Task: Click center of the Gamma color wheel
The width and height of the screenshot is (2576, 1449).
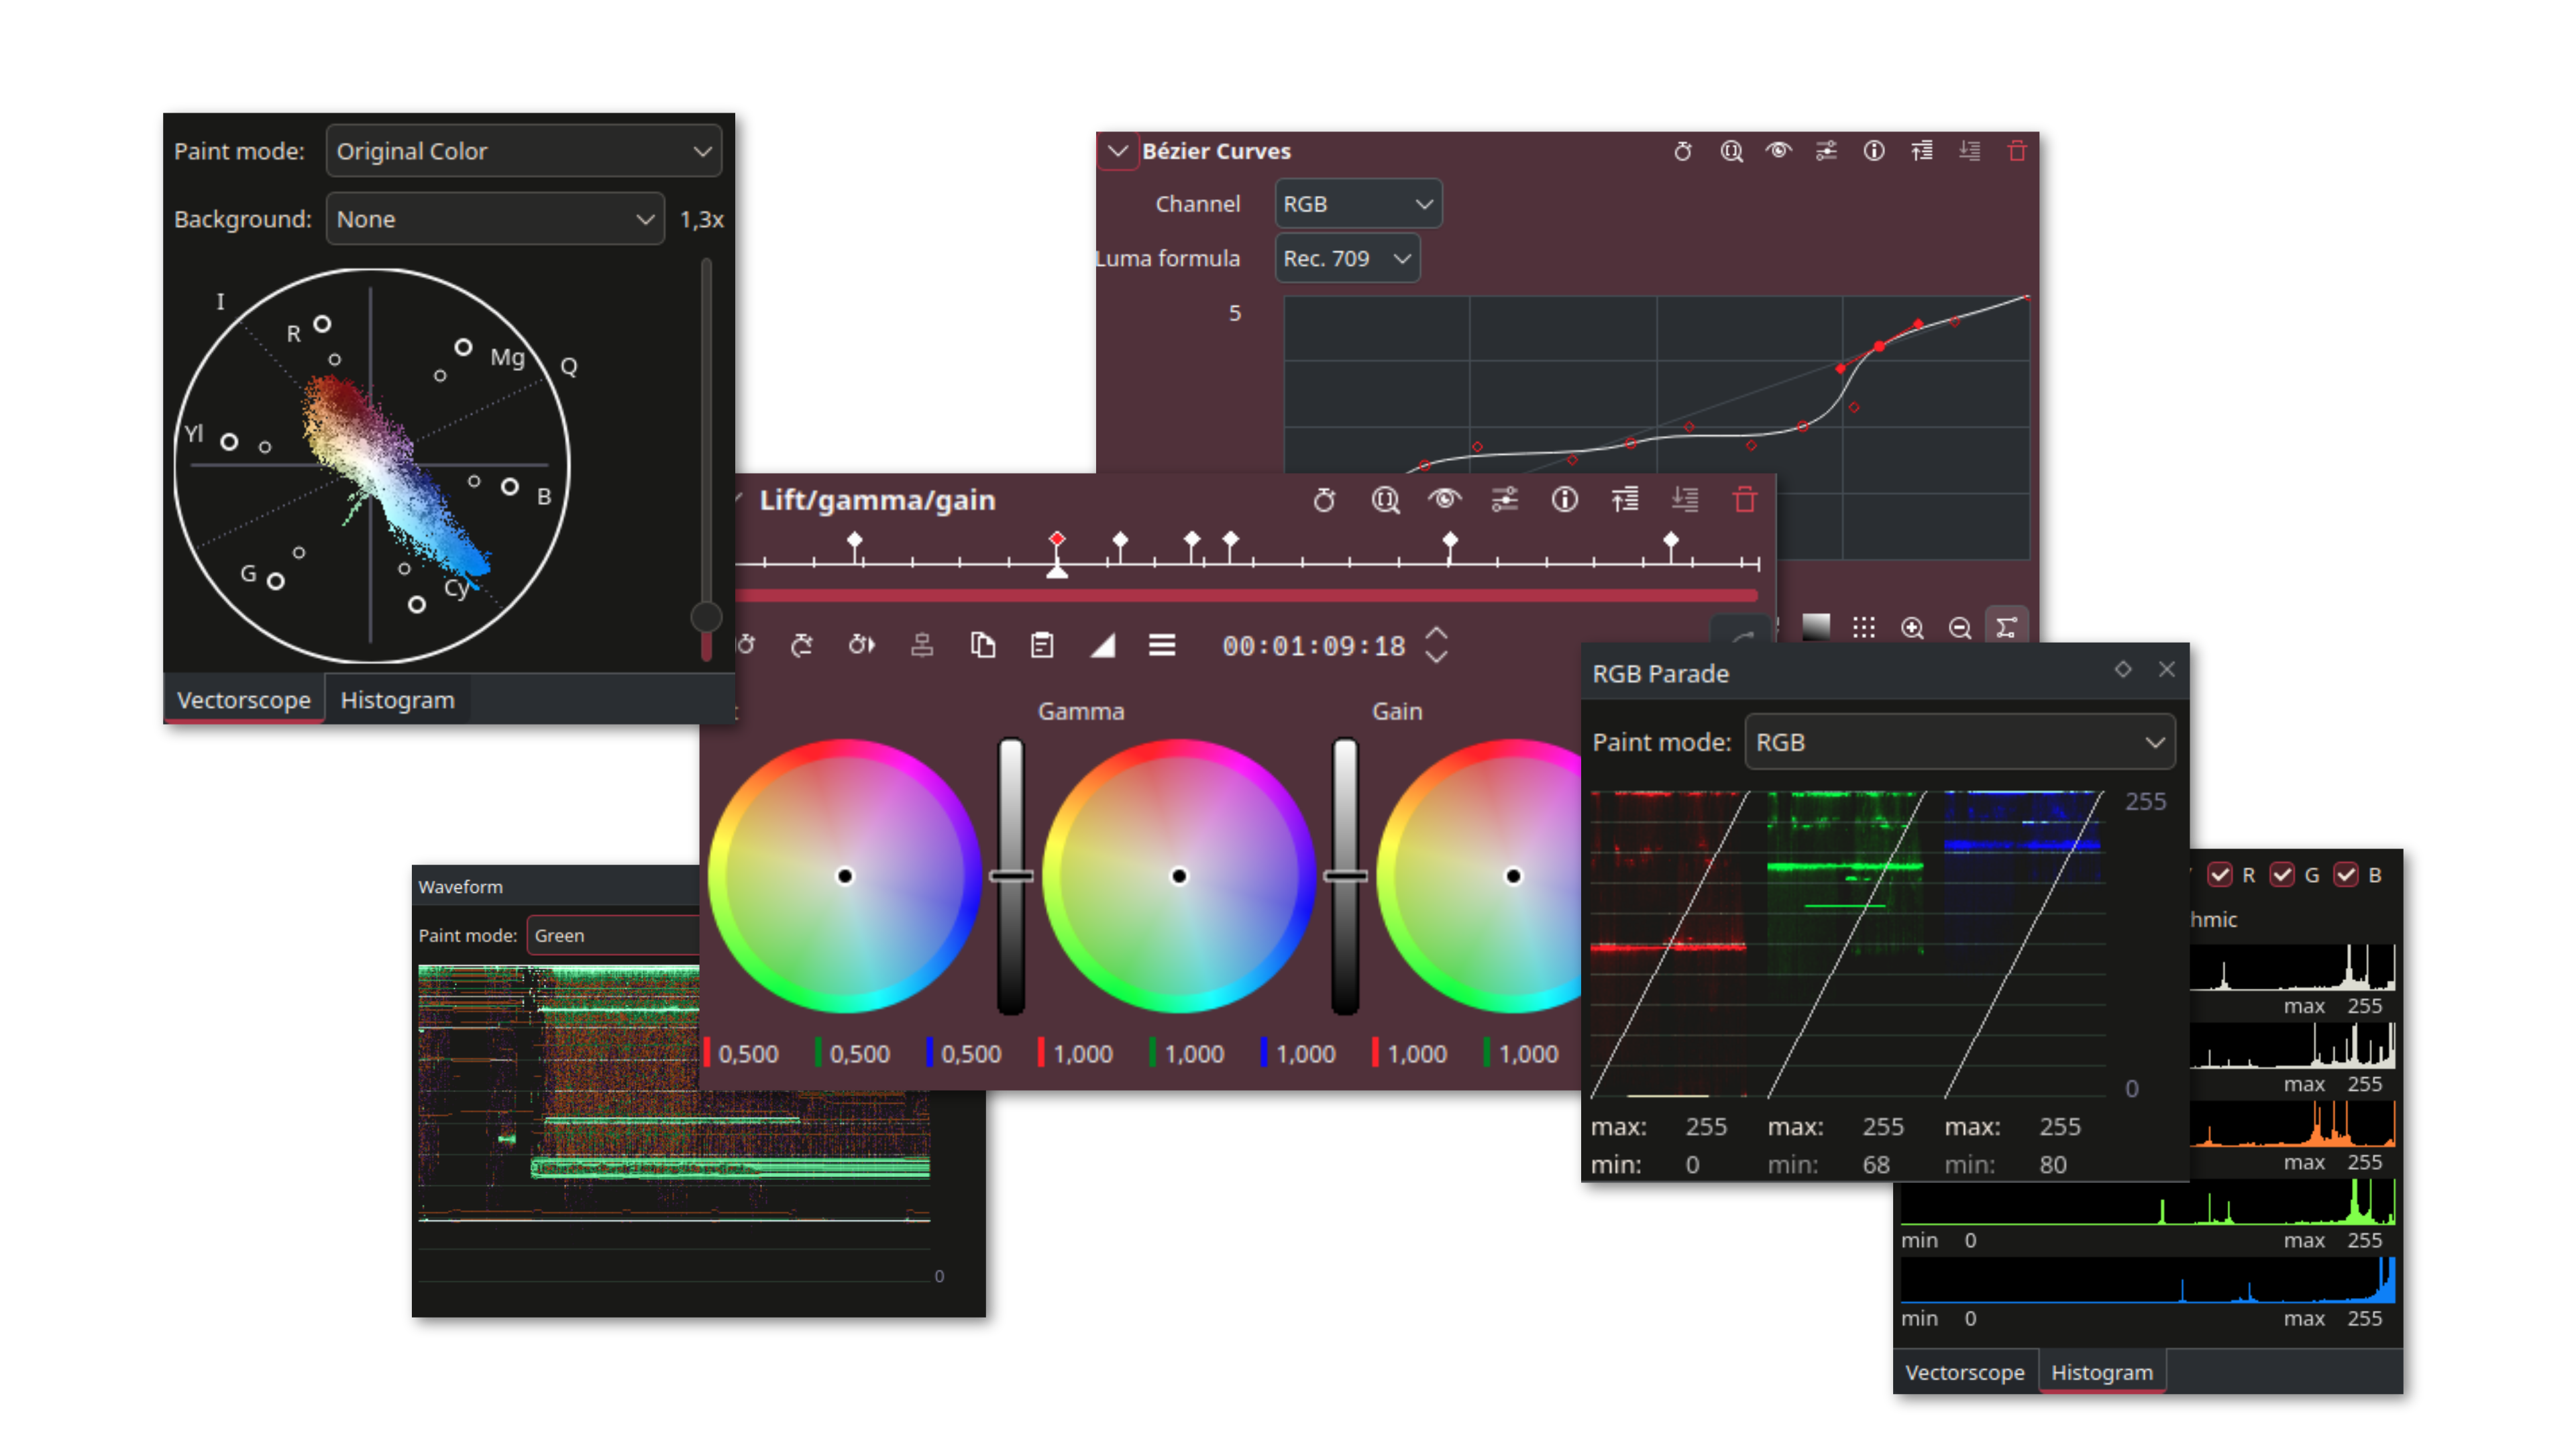Action: (x=1179, y=877)
